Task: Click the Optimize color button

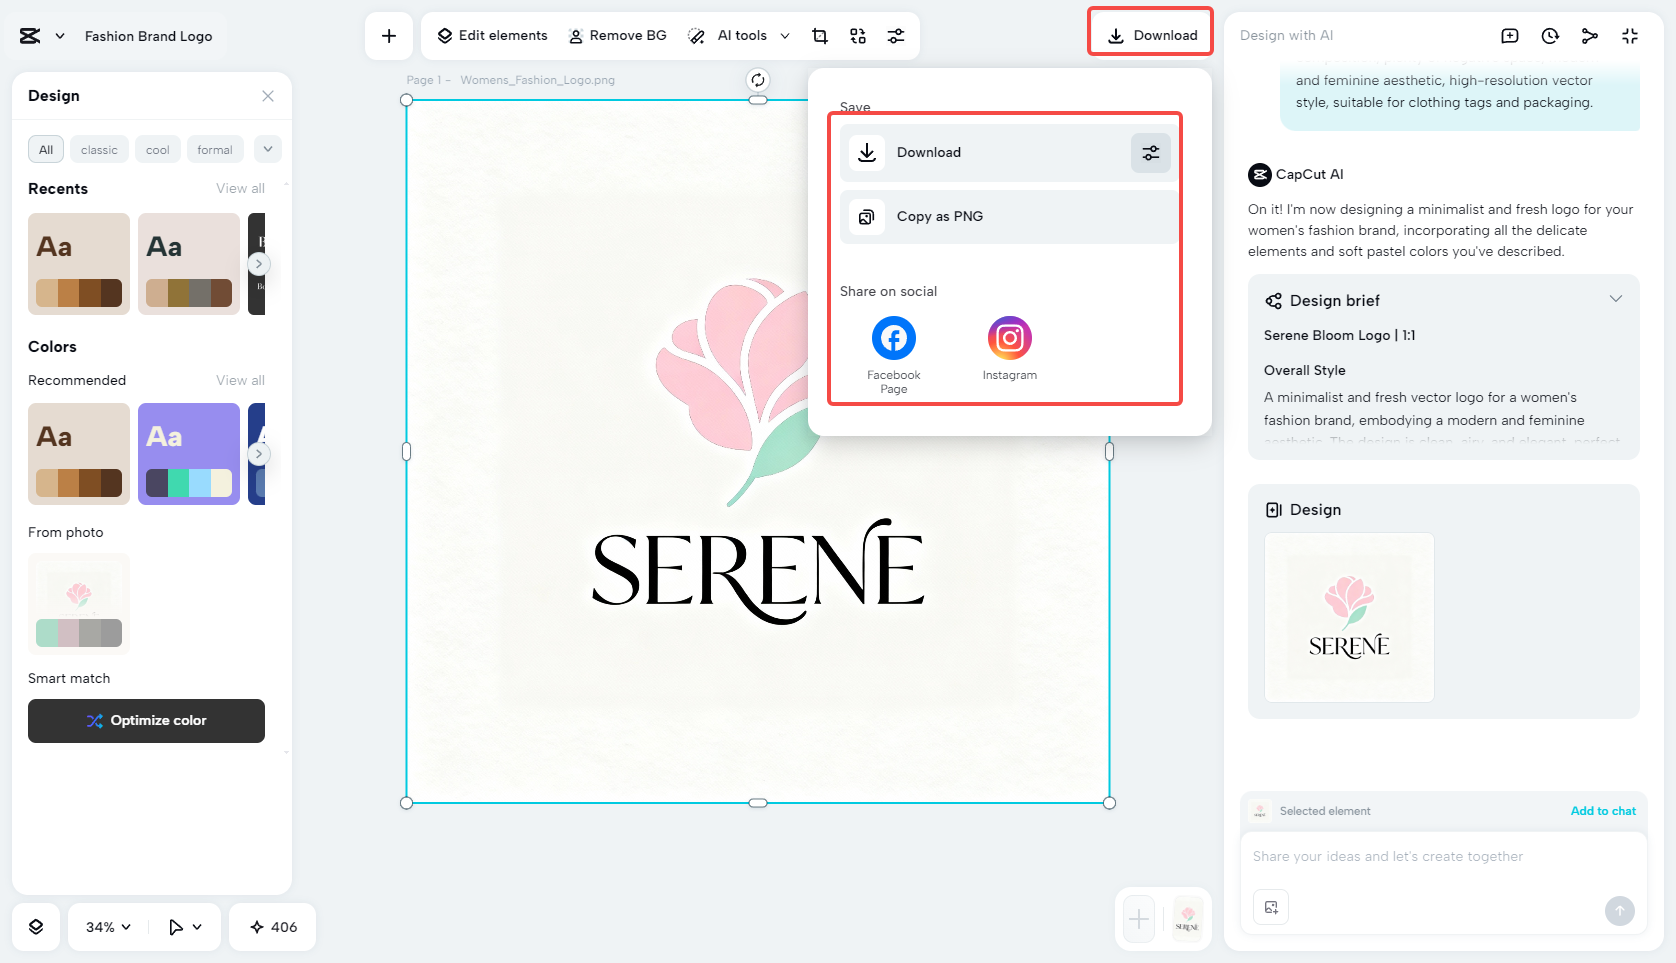Action: [x=146, y=720]
